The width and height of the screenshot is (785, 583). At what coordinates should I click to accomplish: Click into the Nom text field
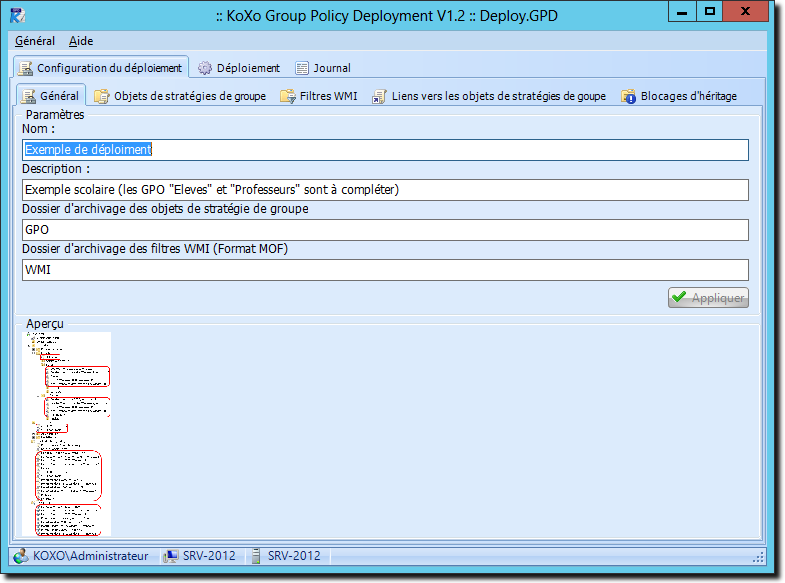[385, 150]
